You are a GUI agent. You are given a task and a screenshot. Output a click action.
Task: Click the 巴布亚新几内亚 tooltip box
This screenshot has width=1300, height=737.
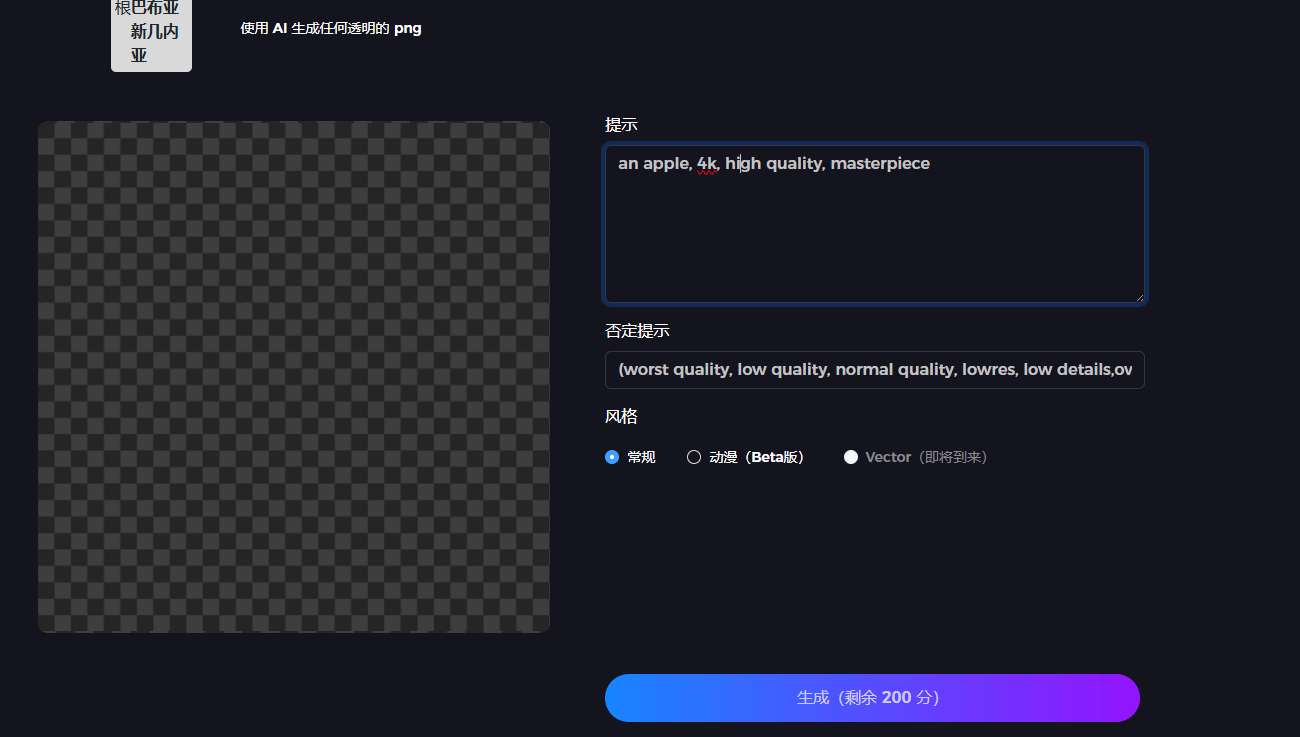151,34
